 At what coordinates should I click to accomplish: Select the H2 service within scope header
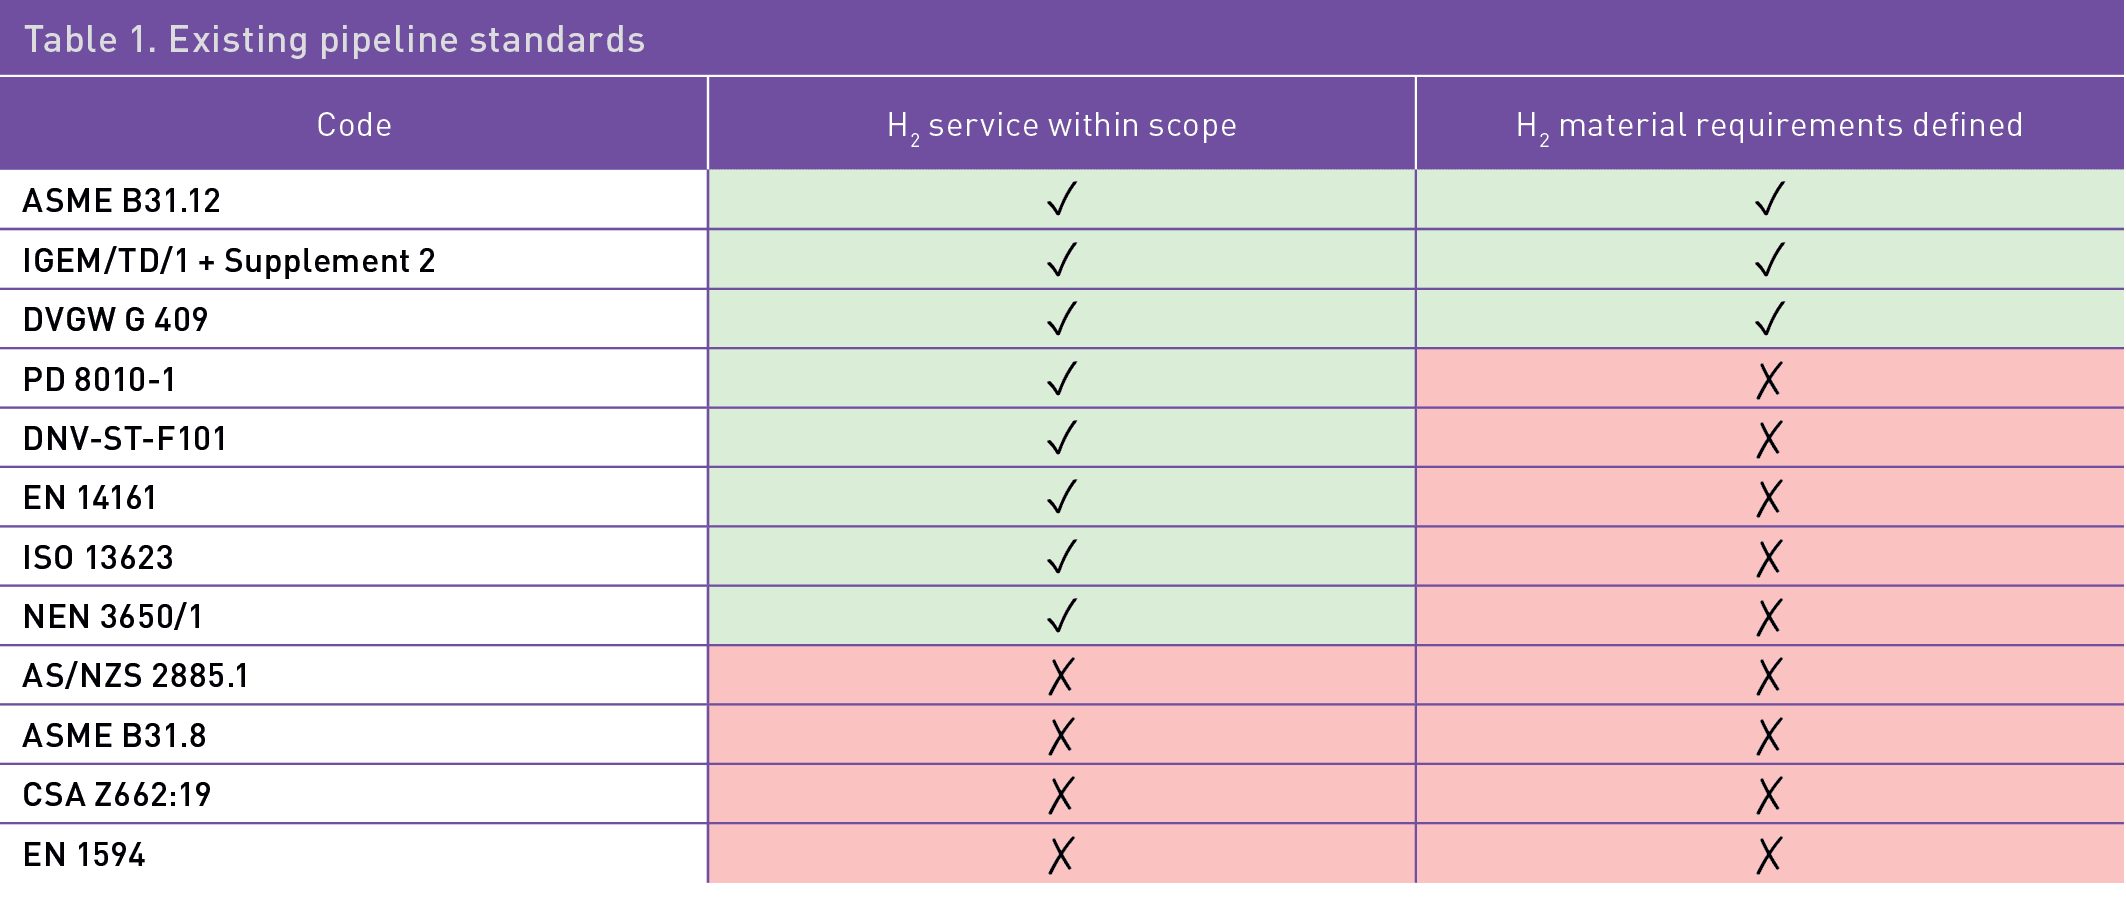pyautogui.click(x=1062, y=125)
